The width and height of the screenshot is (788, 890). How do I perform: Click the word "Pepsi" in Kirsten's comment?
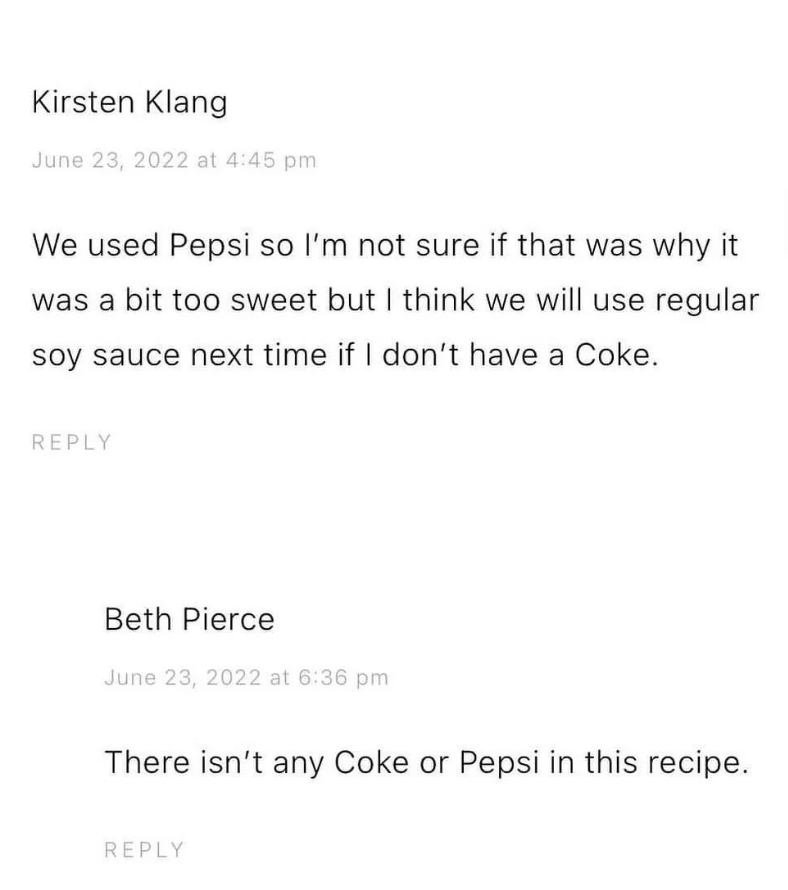[x=210, y=246]
